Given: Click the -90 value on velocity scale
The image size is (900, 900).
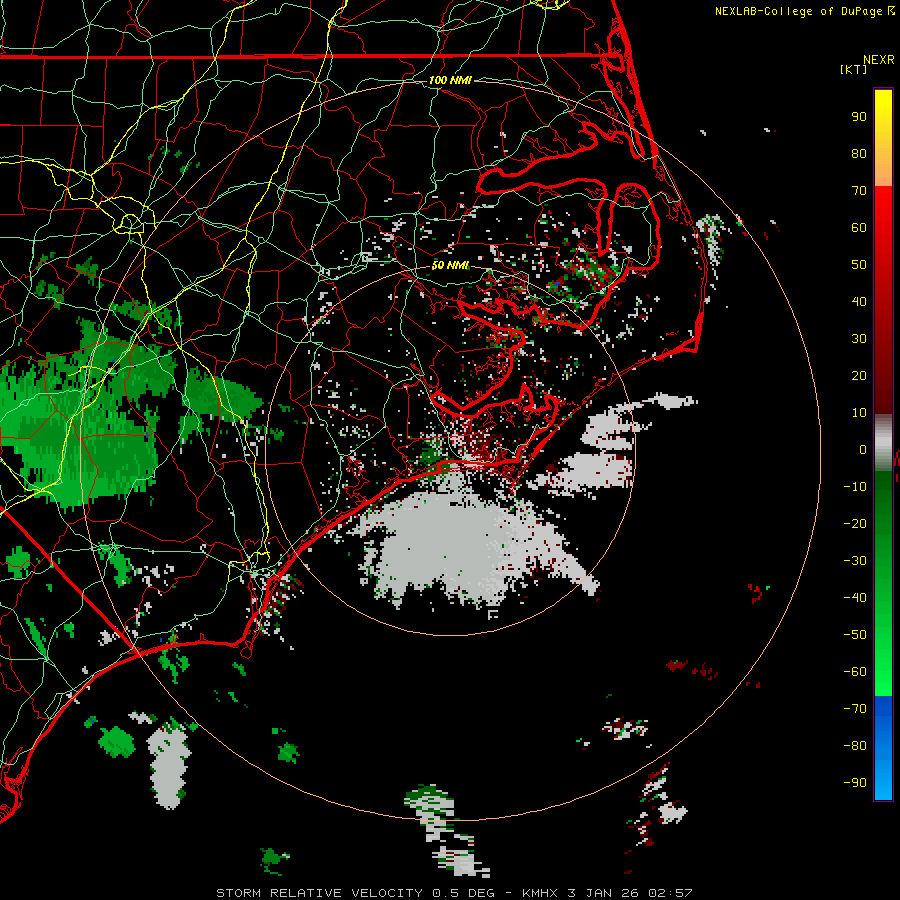Looking at the screenshot, I should point(855,782).
